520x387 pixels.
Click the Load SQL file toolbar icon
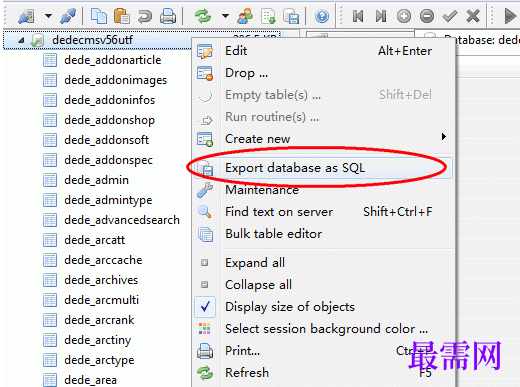pyautogui.click(x=268, y=16)
